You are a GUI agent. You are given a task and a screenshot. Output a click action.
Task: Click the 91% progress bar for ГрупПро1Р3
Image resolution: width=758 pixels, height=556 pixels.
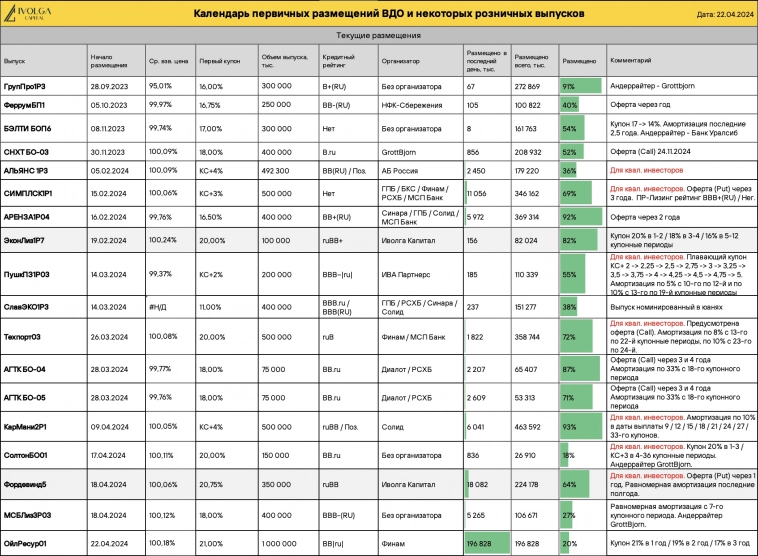point(581,87)
